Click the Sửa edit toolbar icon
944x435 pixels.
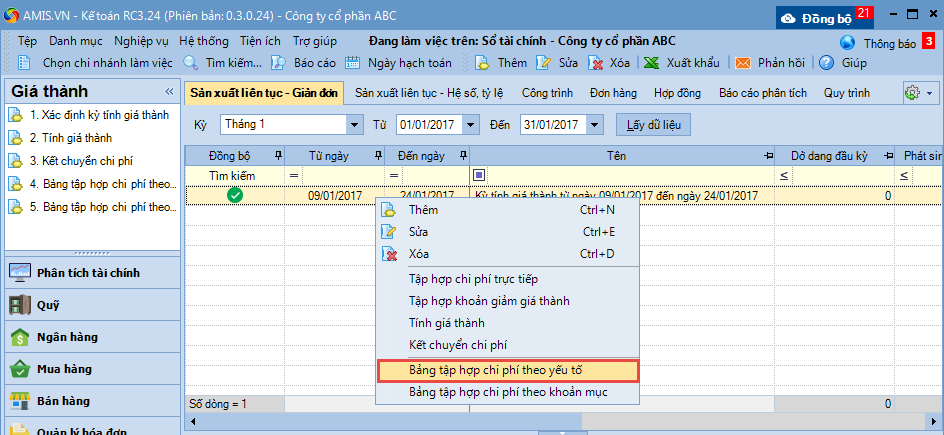[544, 62]
